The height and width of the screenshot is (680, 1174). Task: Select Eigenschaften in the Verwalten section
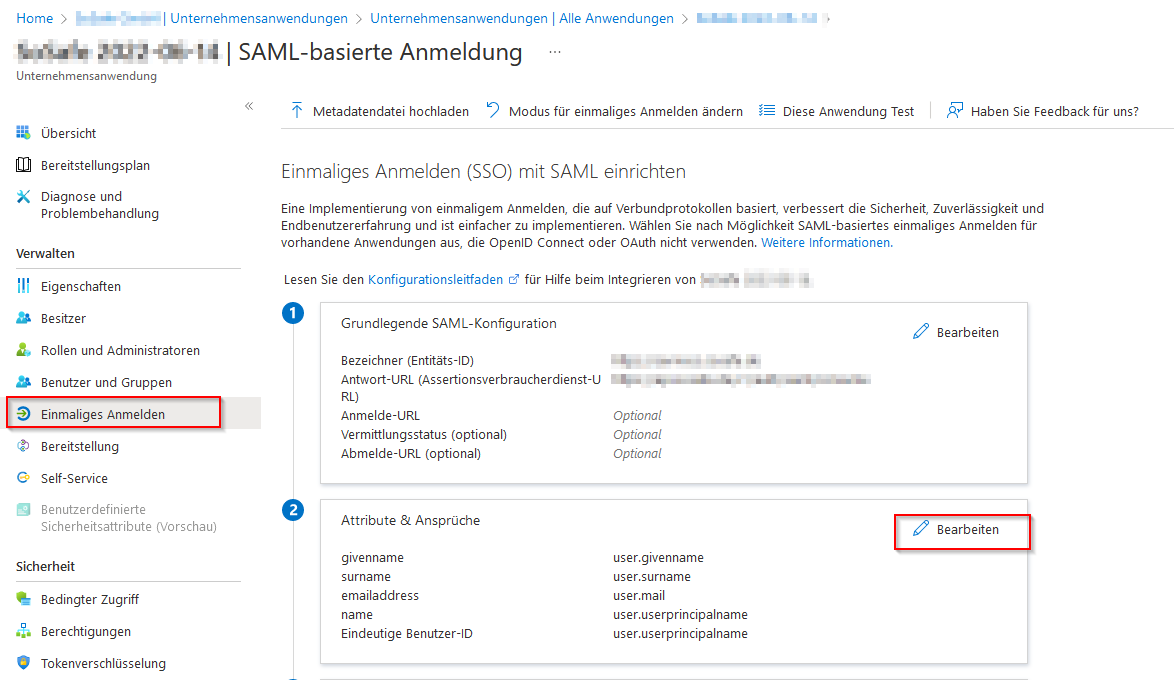coord(80,286)
